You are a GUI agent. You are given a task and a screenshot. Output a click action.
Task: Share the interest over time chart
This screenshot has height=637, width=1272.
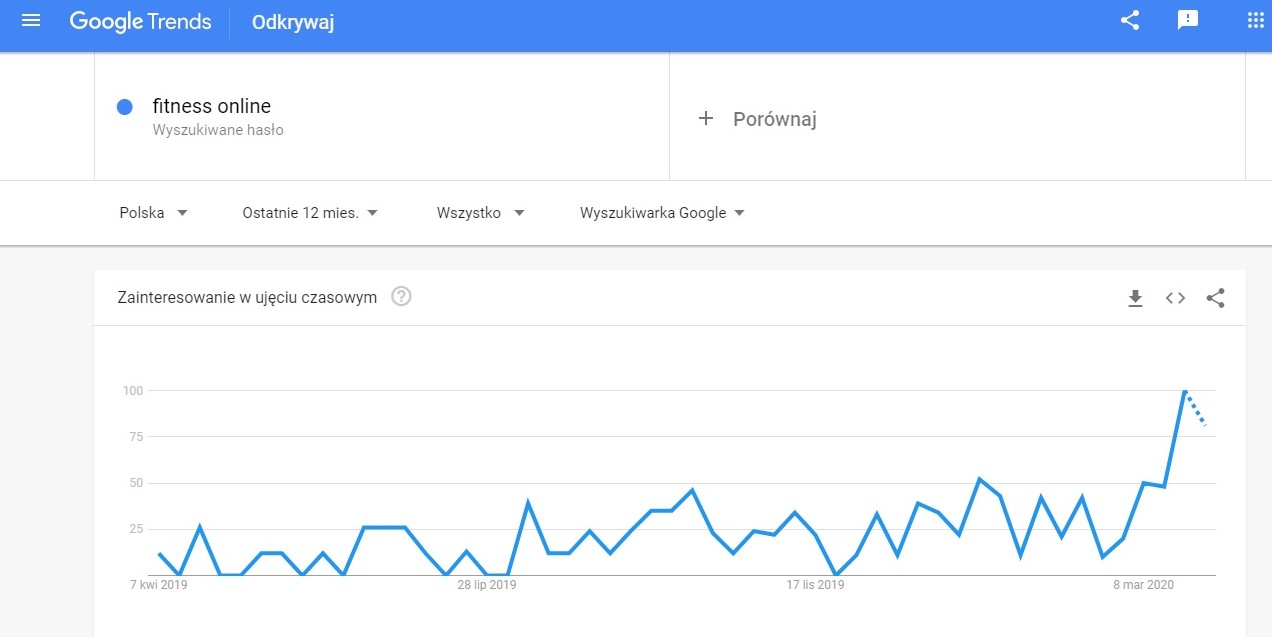(1215, 298)
